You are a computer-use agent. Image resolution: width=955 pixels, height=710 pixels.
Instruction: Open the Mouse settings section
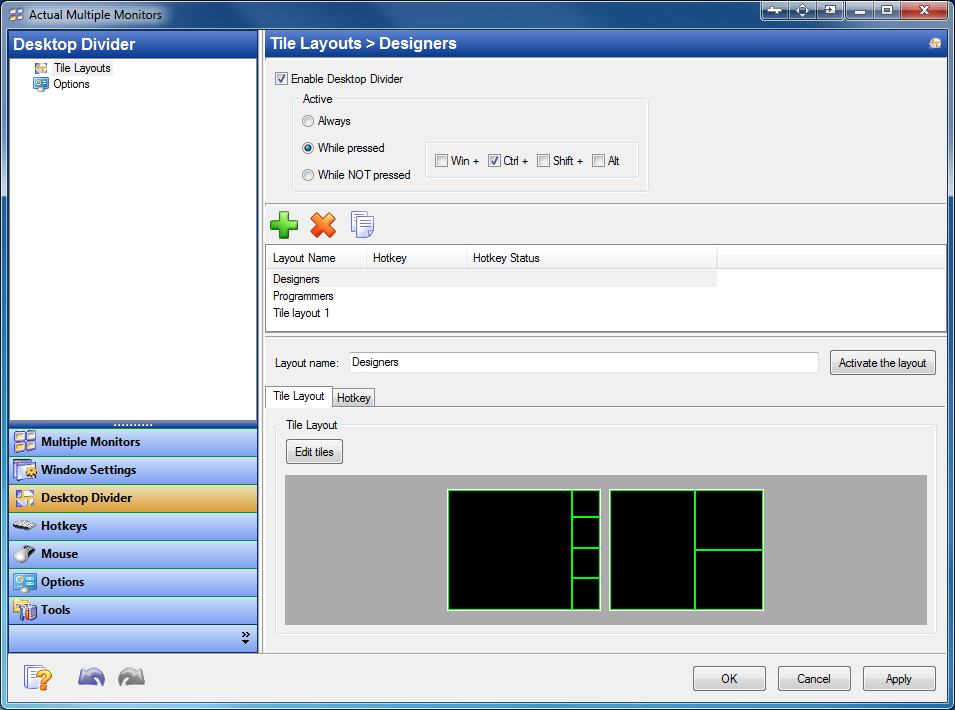coord(133,554)
